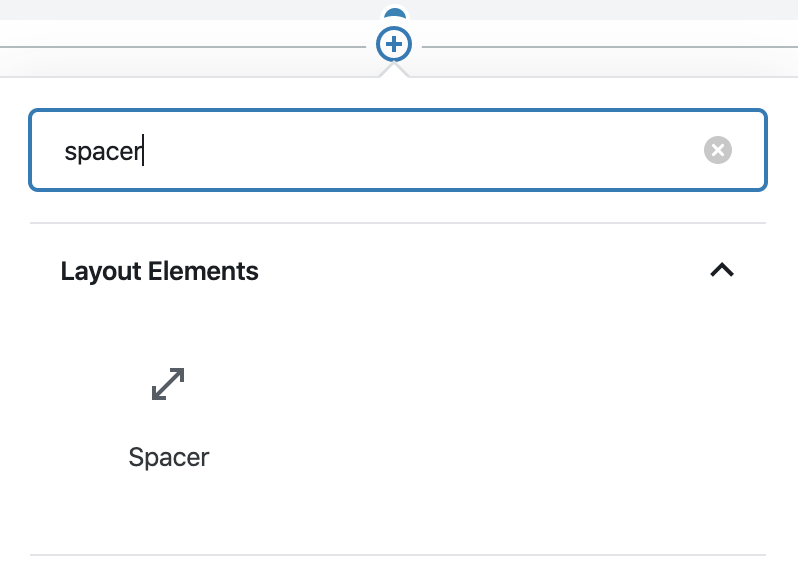The height and width of the screenshot is (564, 798).
Task: Collapse Layout Elements using the chevron
Action: point(722,270)
